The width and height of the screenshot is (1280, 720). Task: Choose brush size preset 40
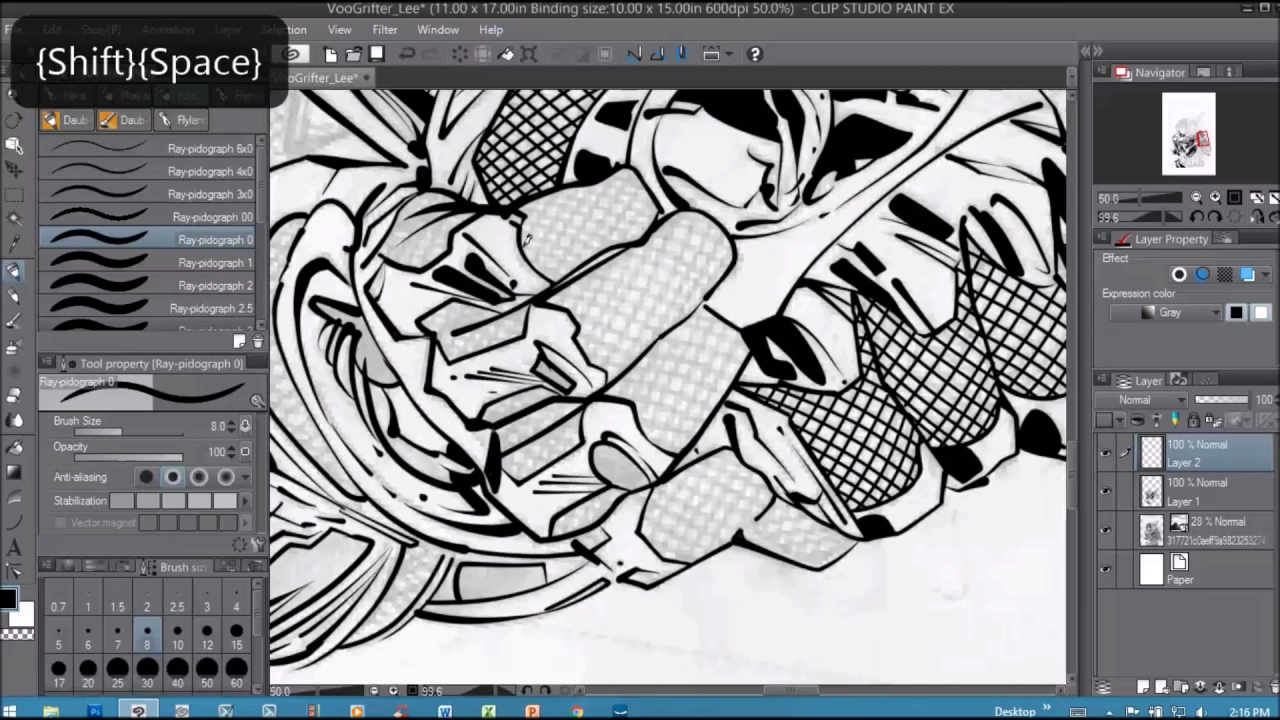click(x=177, y=674)
